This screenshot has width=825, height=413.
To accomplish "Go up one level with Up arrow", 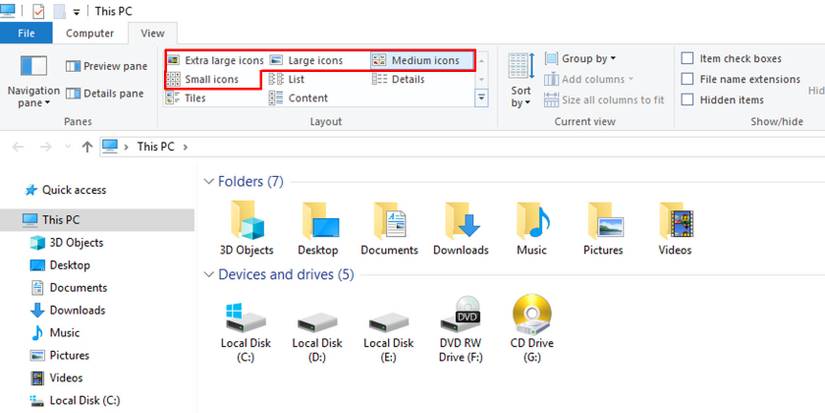I will (x=87, y=147).
